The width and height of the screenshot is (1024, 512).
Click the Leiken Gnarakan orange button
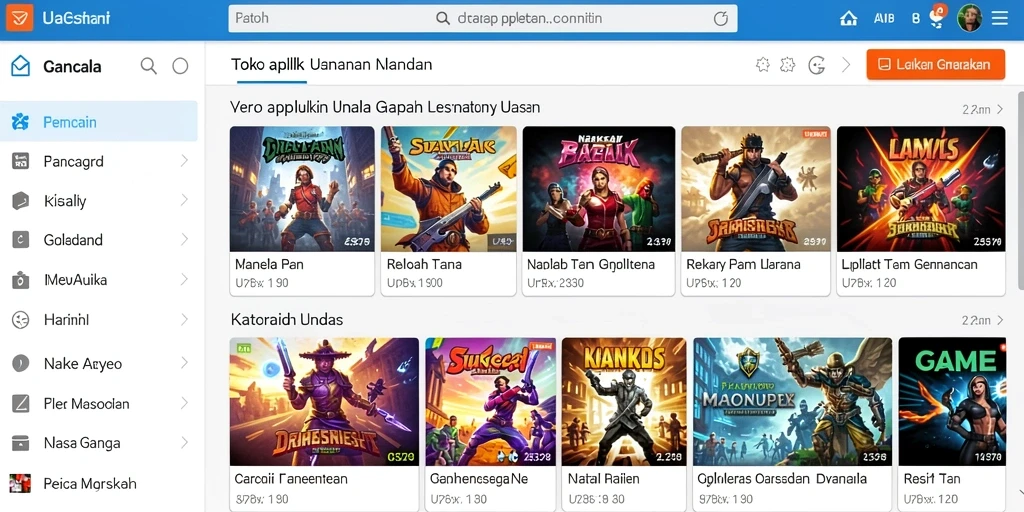[935, 65]
